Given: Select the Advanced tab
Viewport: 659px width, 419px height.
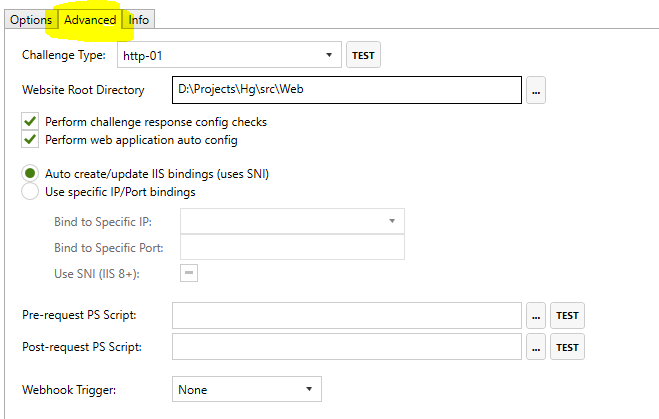Looking at the screenshot, I should [x=90, y=20].
